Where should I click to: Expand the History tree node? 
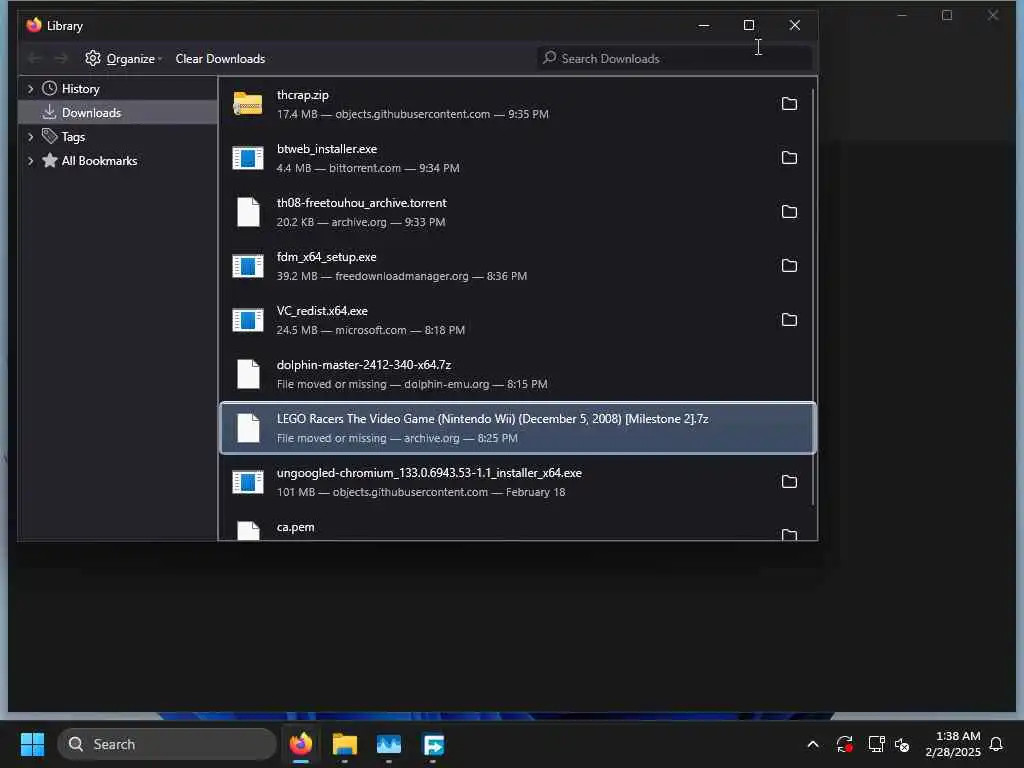point(30,89)
